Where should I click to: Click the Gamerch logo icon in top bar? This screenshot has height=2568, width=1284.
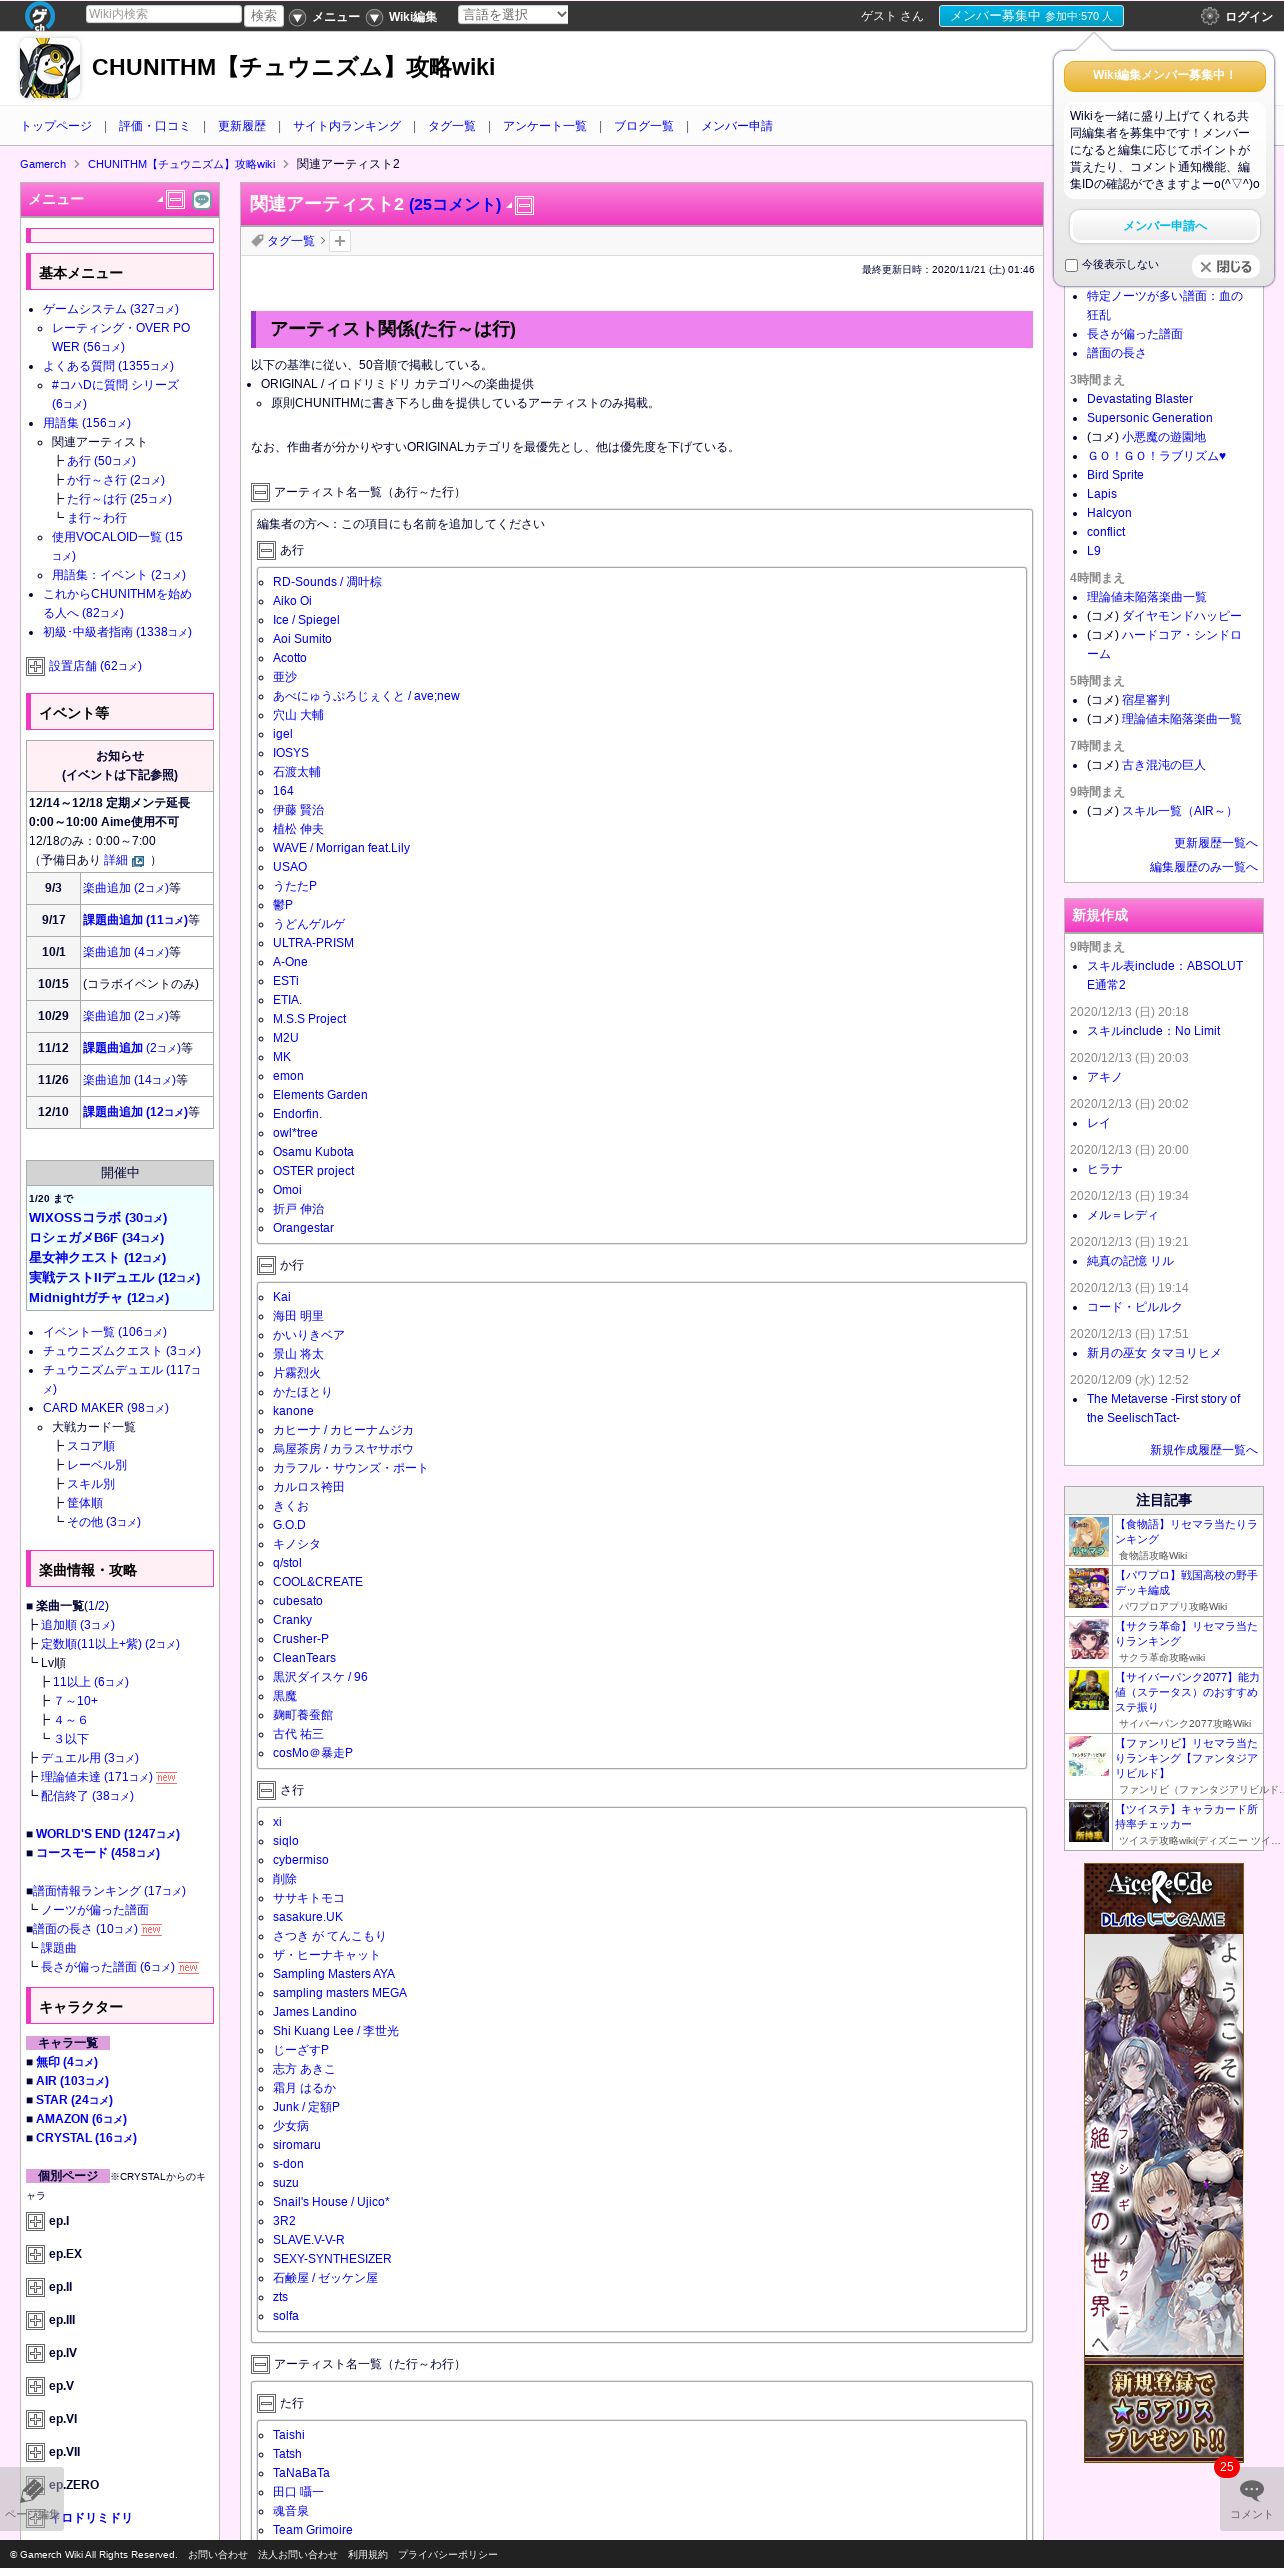tap(40, 15)
